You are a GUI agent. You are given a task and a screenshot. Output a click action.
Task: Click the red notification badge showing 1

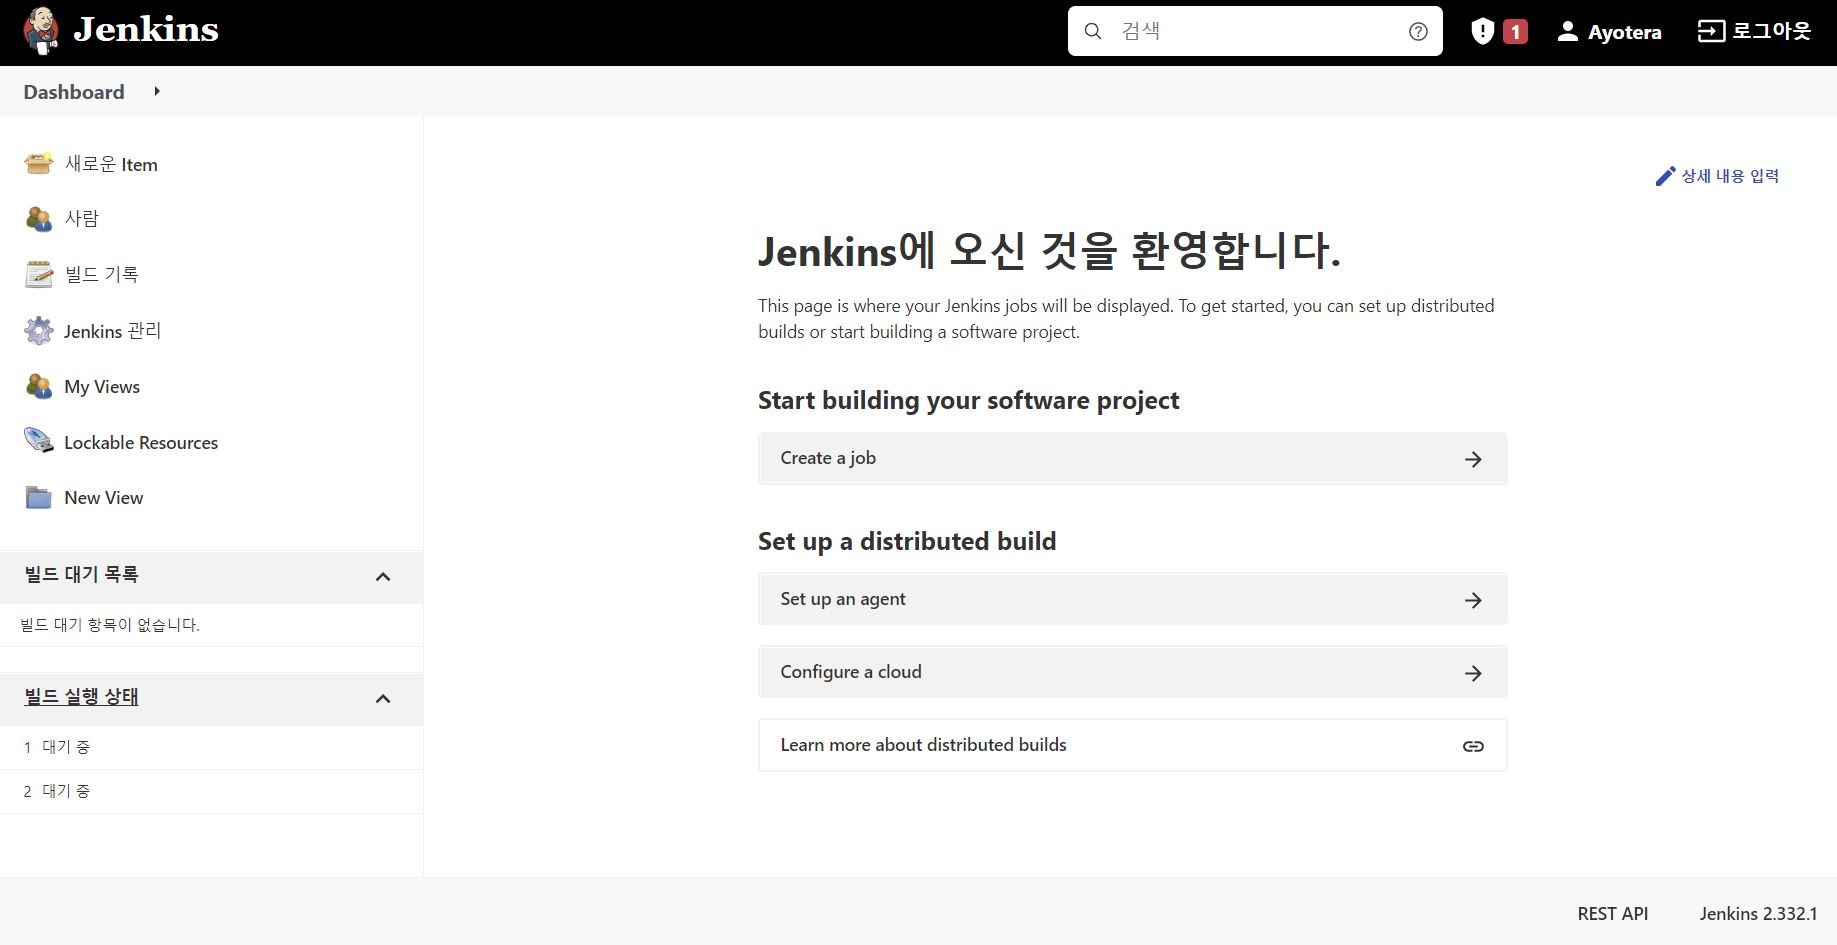click(1515, 32)
